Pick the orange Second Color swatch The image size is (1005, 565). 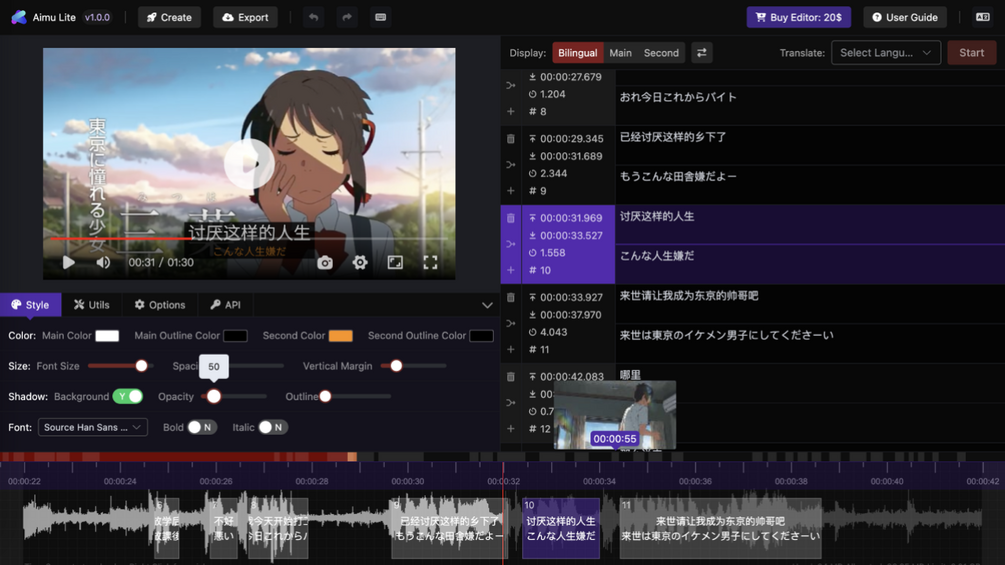[340, 336]
